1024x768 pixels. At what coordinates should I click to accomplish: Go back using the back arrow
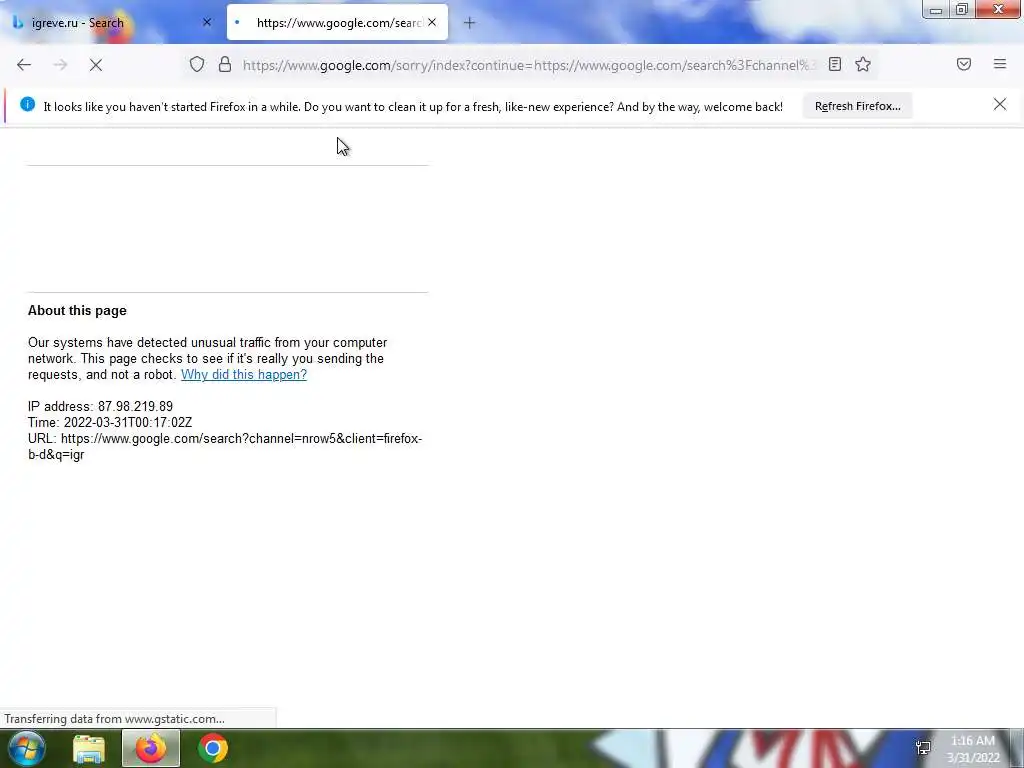(x=24, y=65)
